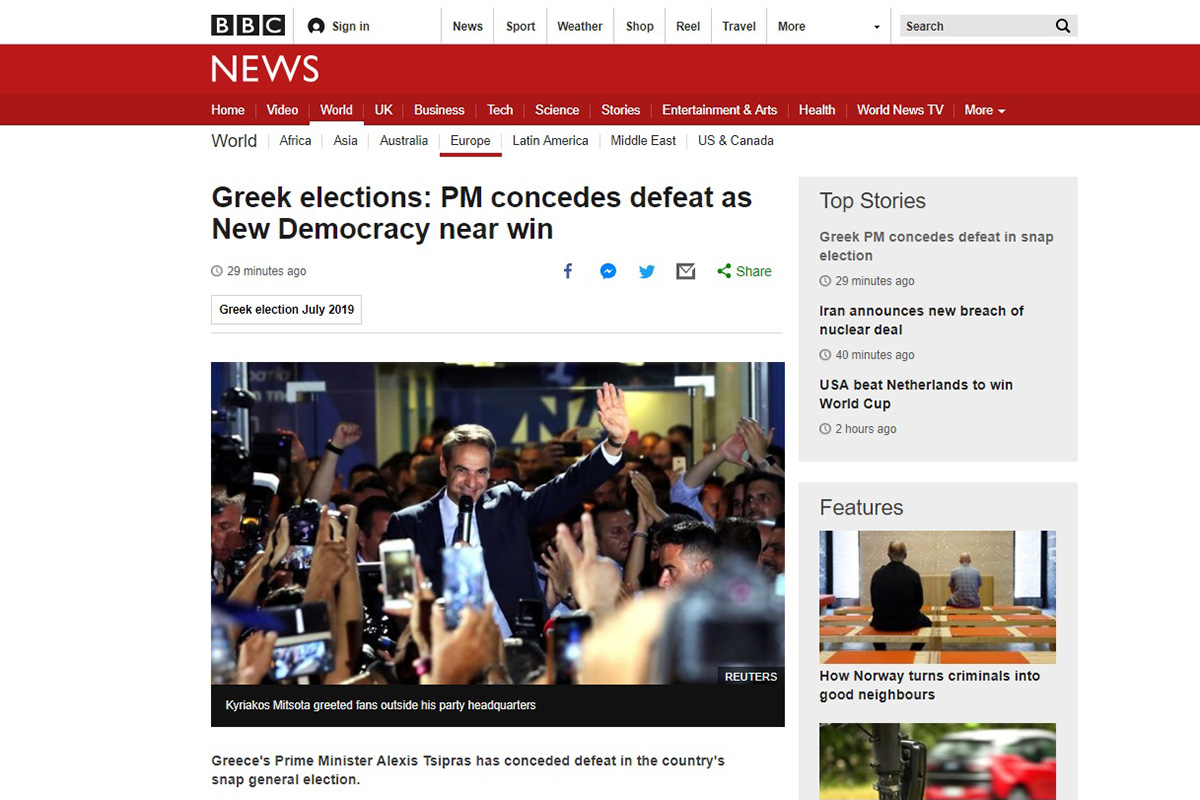This screenshot has height=800, width=1200.
Task: Email the article using the envelope icon
Action: coord(686,271)
